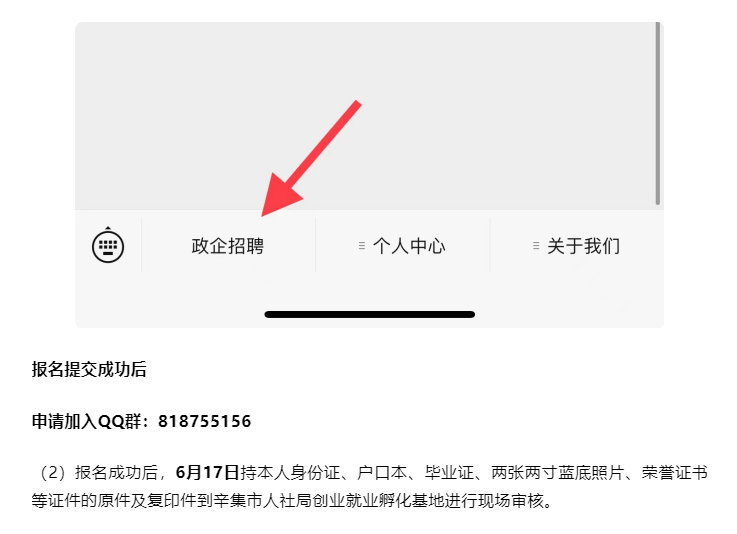Click the empty gray chat area
This screenshot has height=534, width=737.
[365, 116]
